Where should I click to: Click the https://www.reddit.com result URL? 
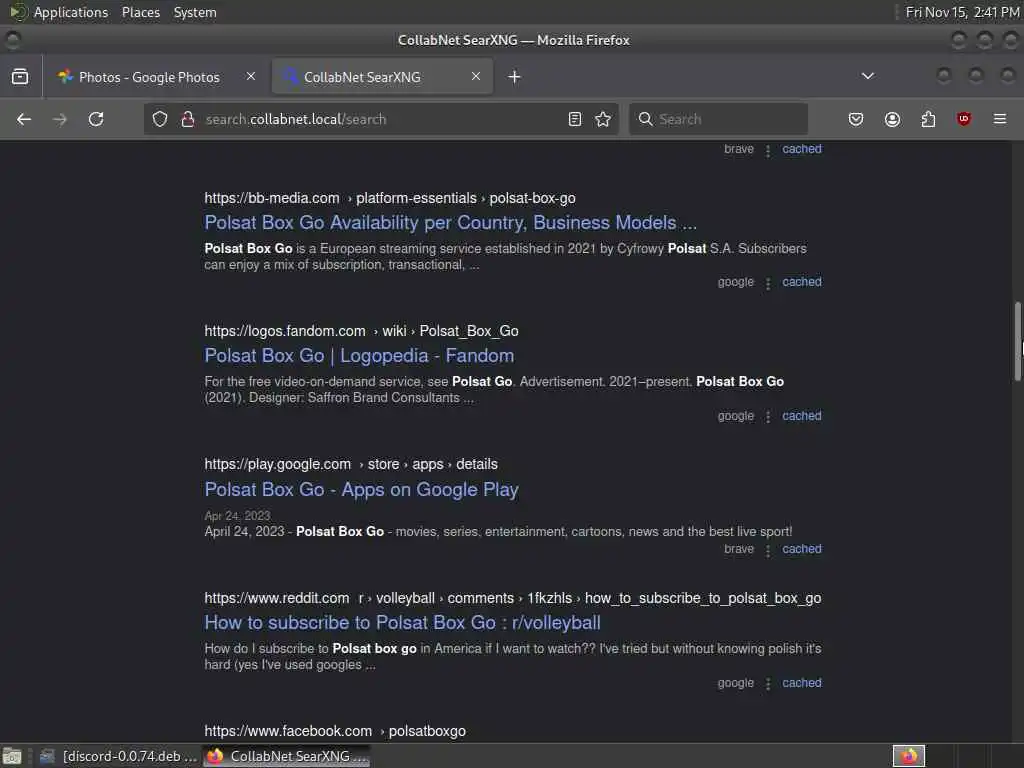pos(513,598)
